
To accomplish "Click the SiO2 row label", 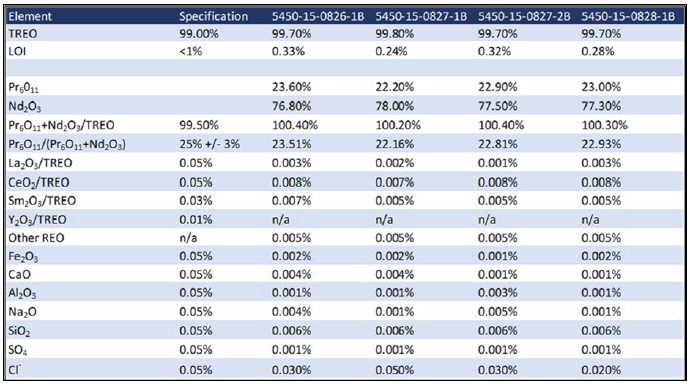I will 19,331.
